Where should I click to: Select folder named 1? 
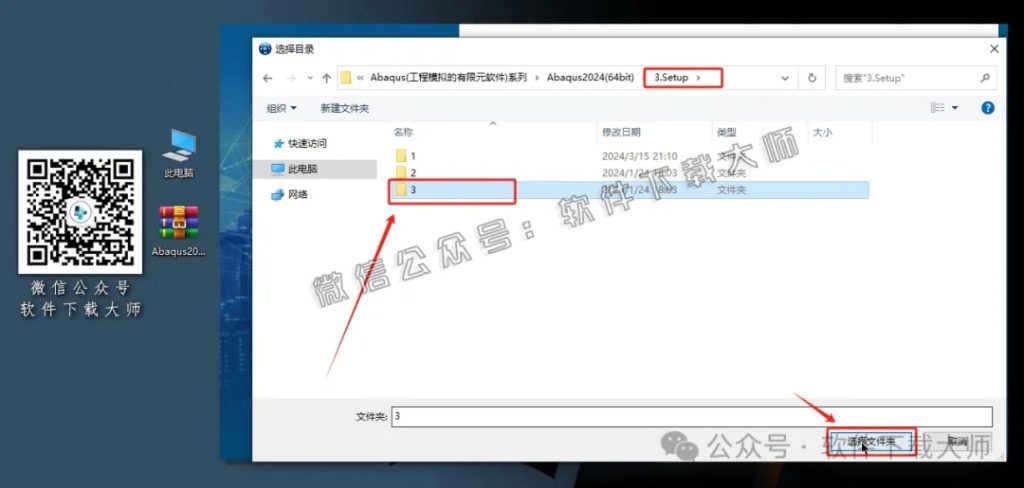tap(406, 155)
